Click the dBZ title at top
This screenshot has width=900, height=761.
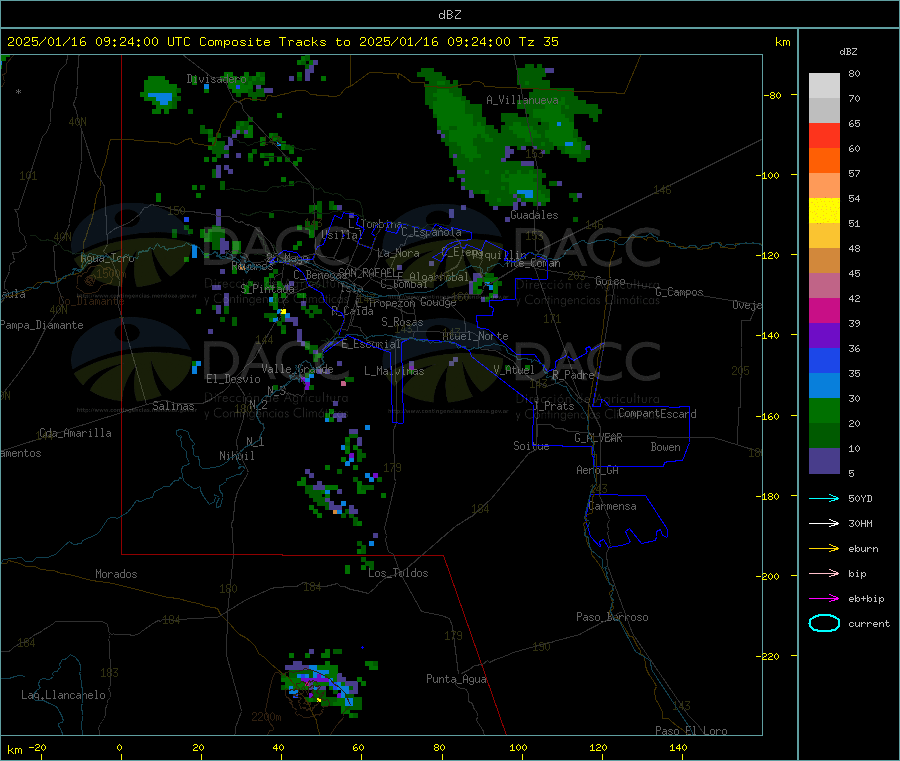coord(449,15)
